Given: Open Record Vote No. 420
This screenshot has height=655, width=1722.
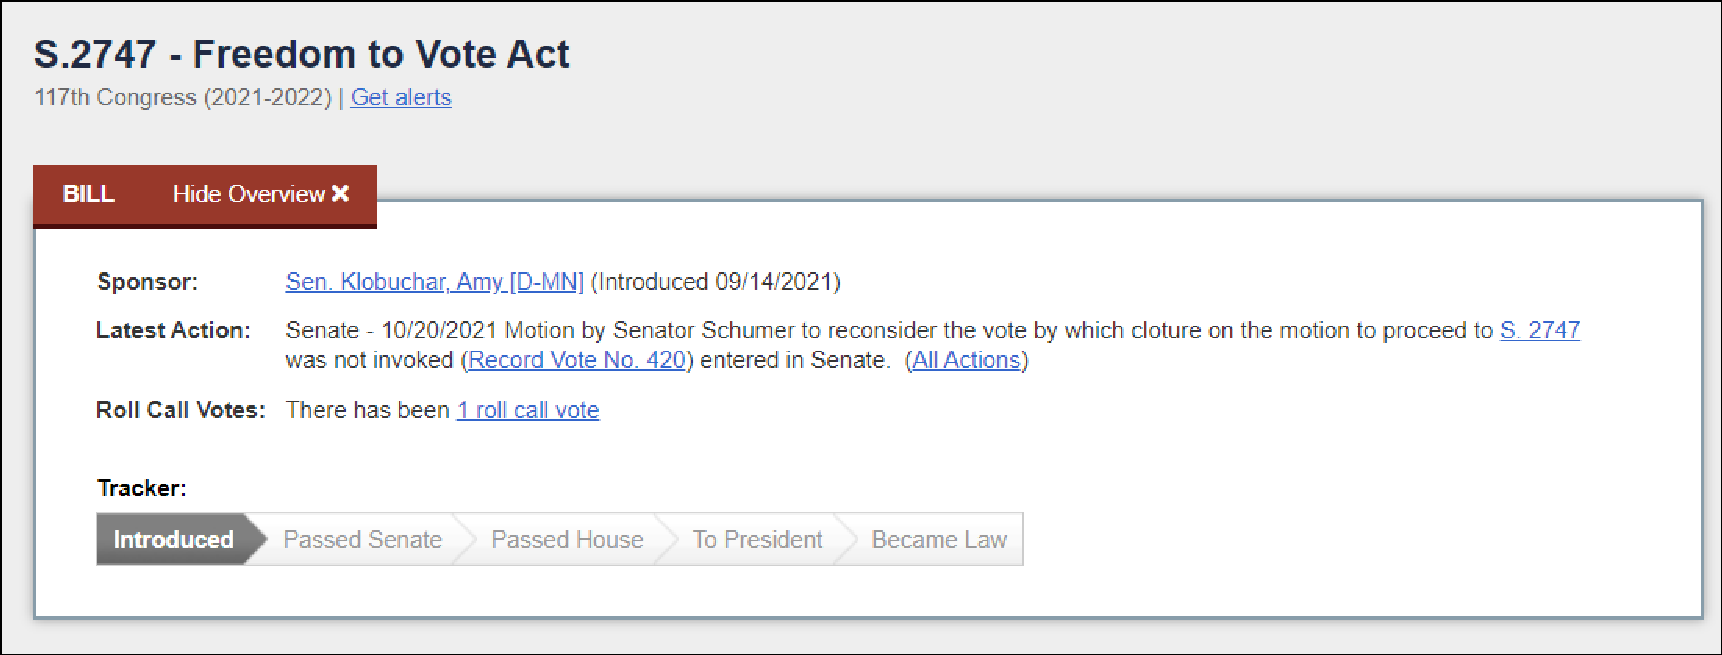Looking at the screenshot, I should pyautogui.click(x=577, y=360).
